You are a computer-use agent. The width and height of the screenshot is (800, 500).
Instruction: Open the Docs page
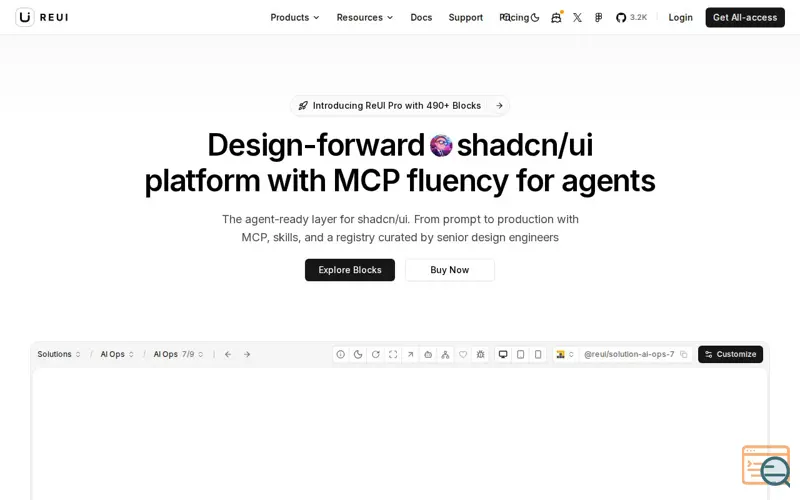pos(421,17)
